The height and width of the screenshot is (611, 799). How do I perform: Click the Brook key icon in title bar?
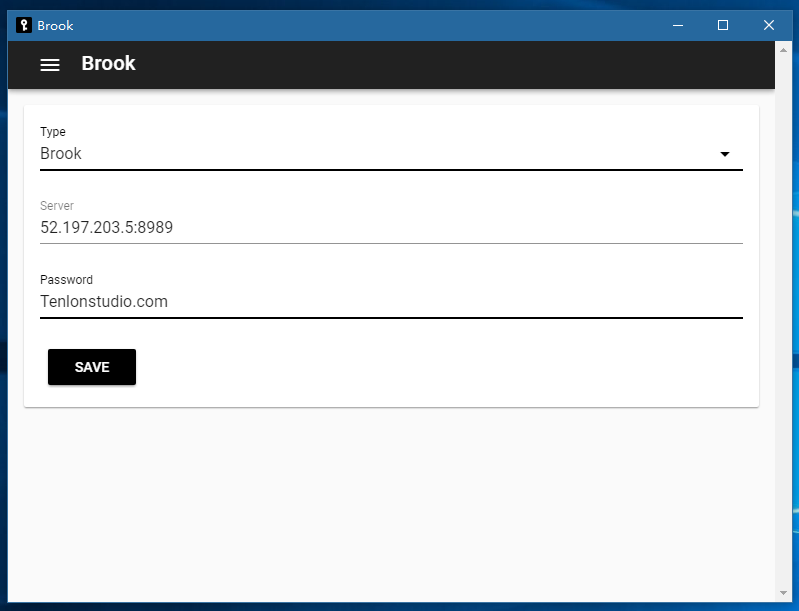(x=23, y=25)
